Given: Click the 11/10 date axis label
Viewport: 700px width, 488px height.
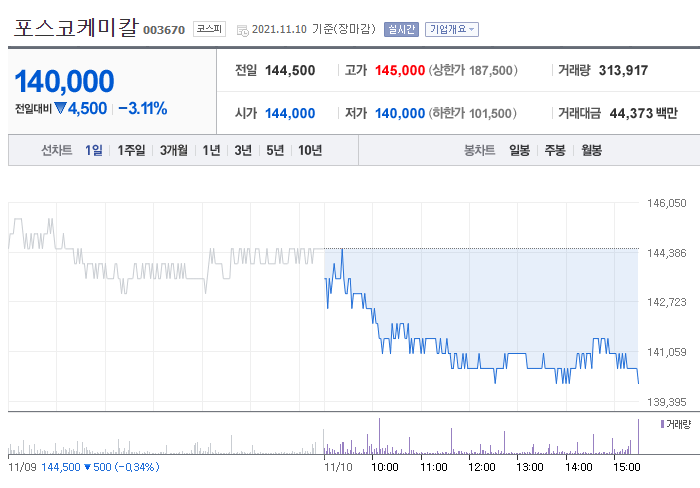Looking at the screenshot, I should click(338, 467).
